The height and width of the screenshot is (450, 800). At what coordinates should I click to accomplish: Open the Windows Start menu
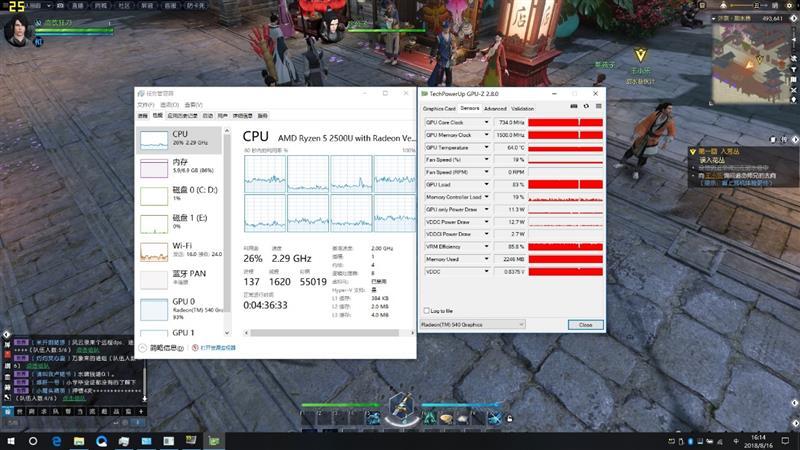click(x=10, y=441)
